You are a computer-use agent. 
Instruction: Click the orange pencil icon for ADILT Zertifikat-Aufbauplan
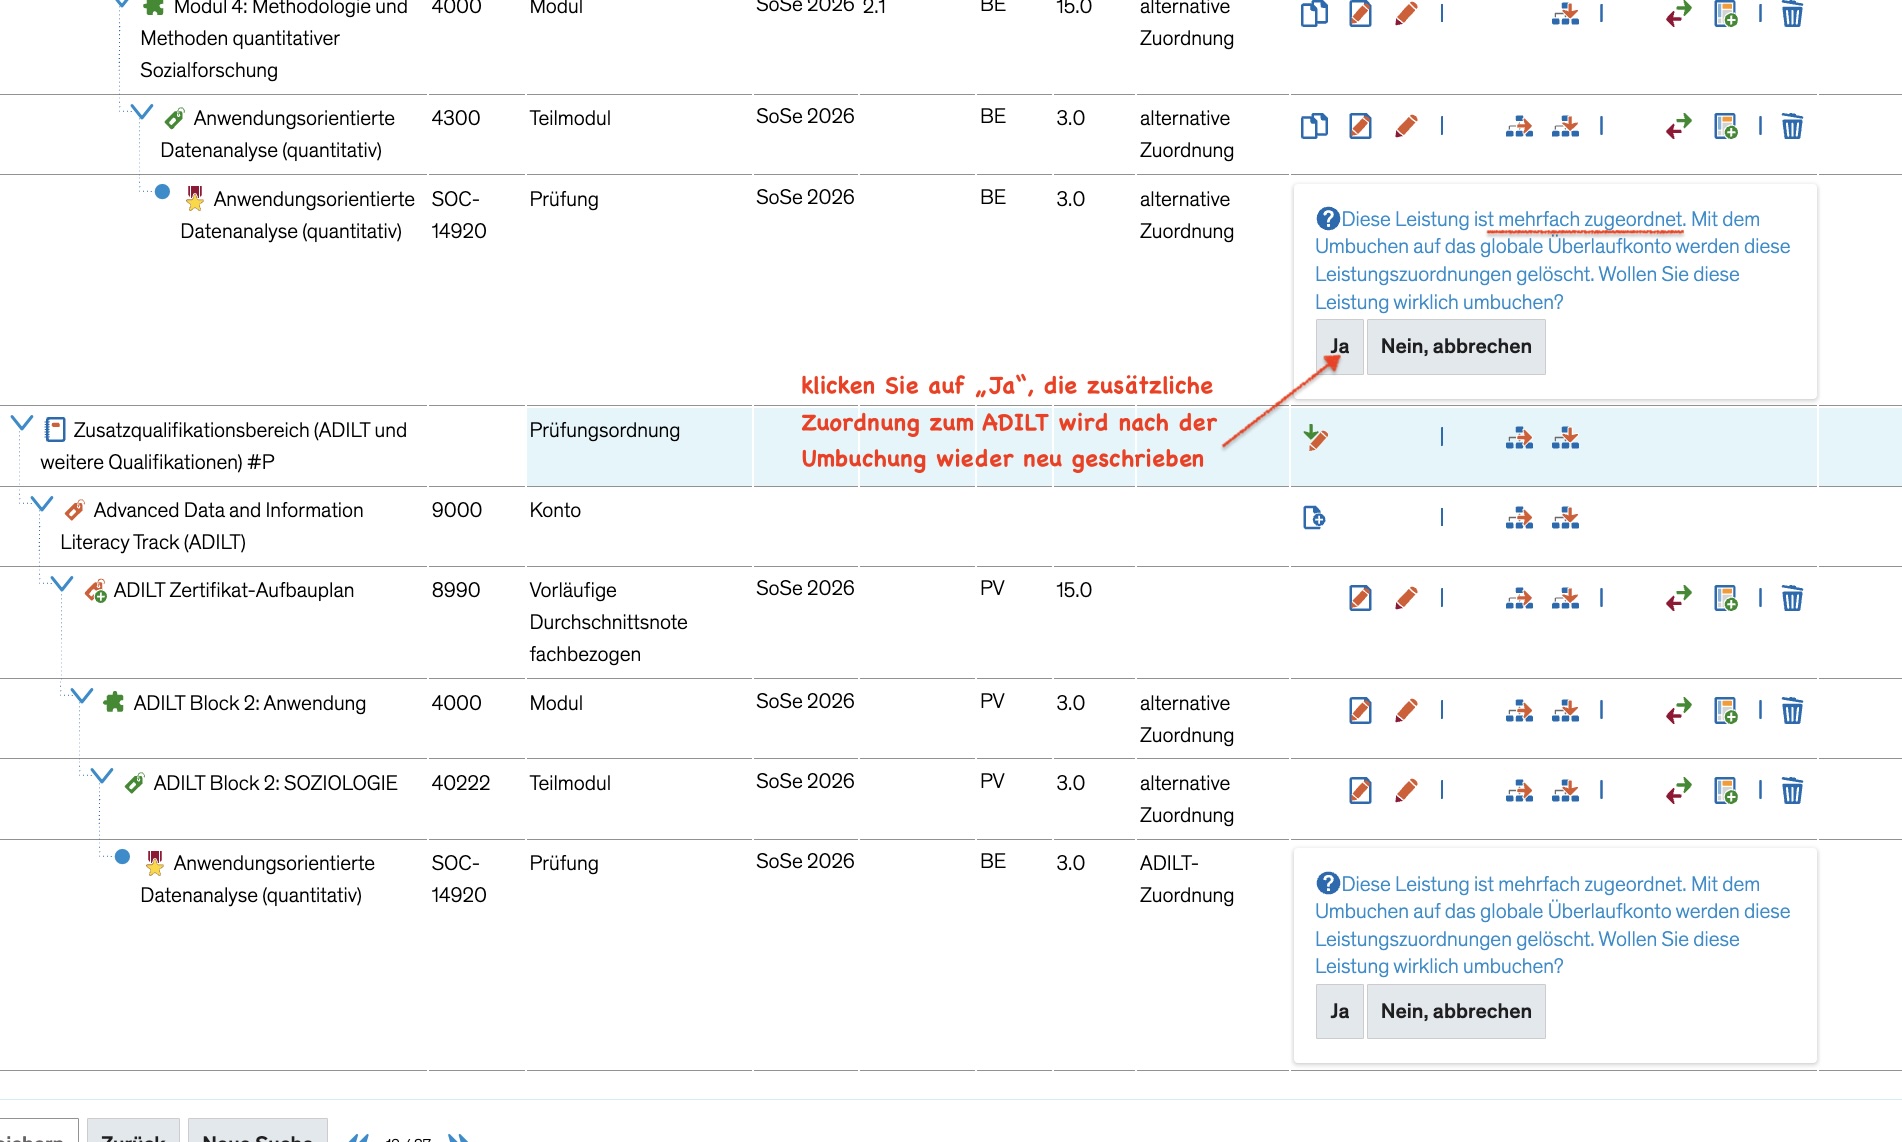point(1406,598)
